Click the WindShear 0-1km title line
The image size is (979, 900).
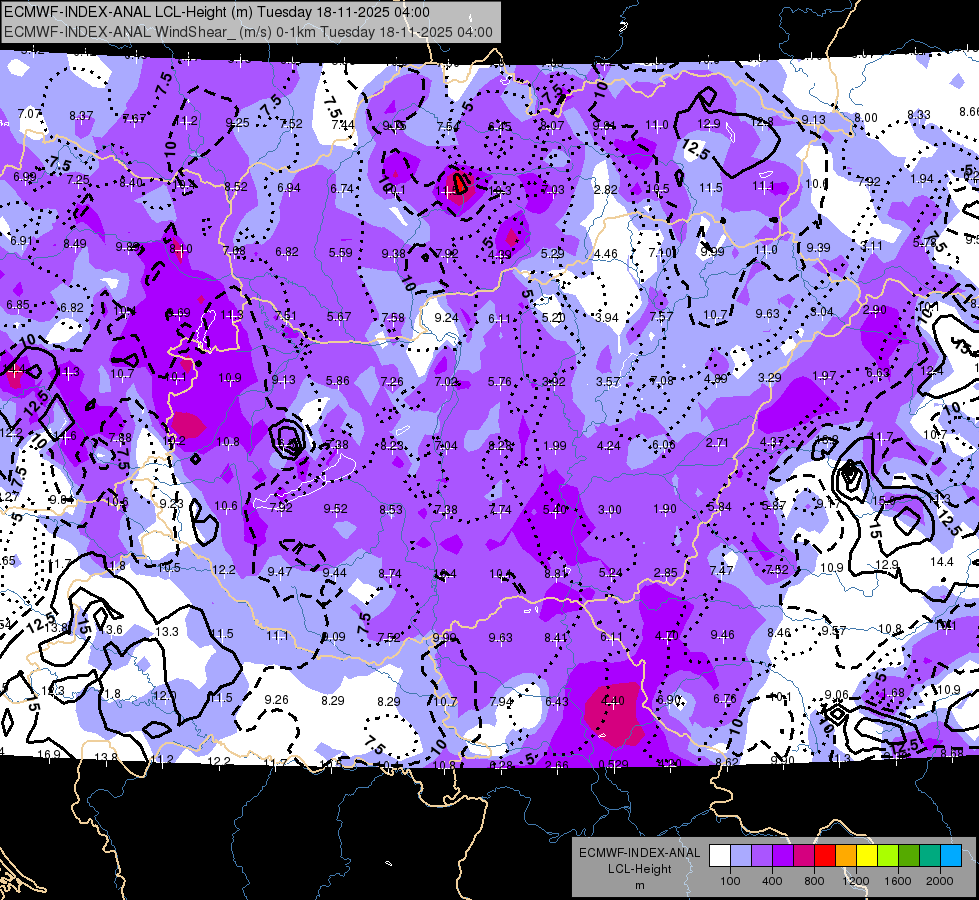pos(248,32)
